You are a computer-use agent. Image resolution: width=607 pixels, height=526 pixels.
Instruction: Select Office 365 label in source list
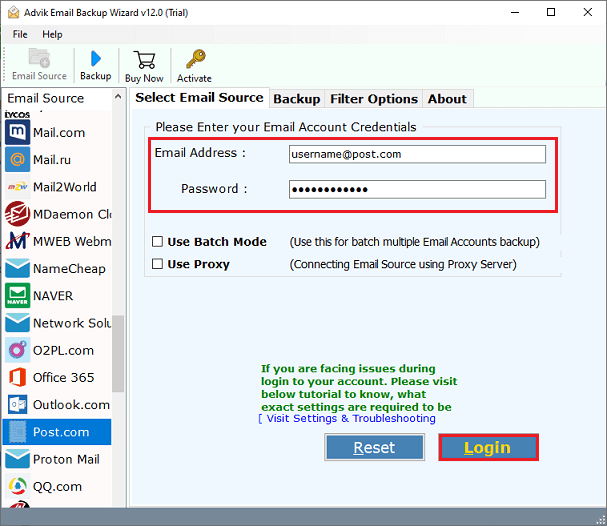63,377
